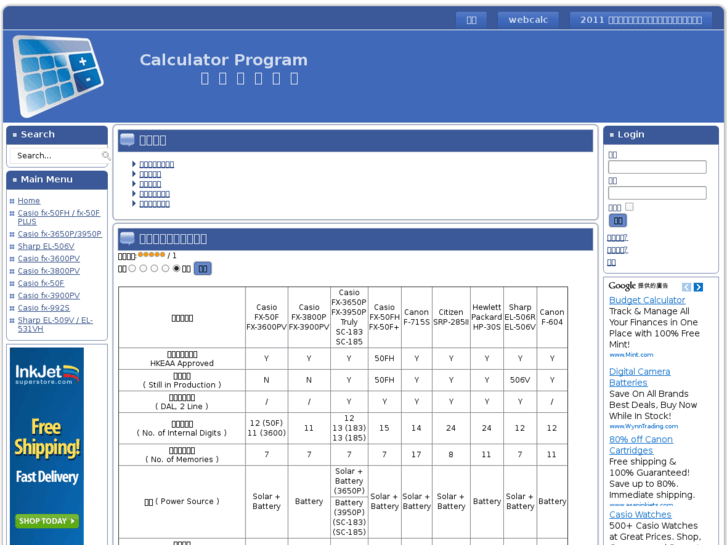
Task: Open the first top menu item left of webcalc
Action: 471,20
